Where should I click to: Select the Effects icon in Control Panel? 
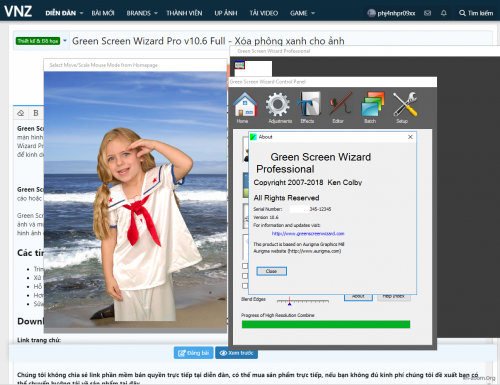(x=308, y=107)
